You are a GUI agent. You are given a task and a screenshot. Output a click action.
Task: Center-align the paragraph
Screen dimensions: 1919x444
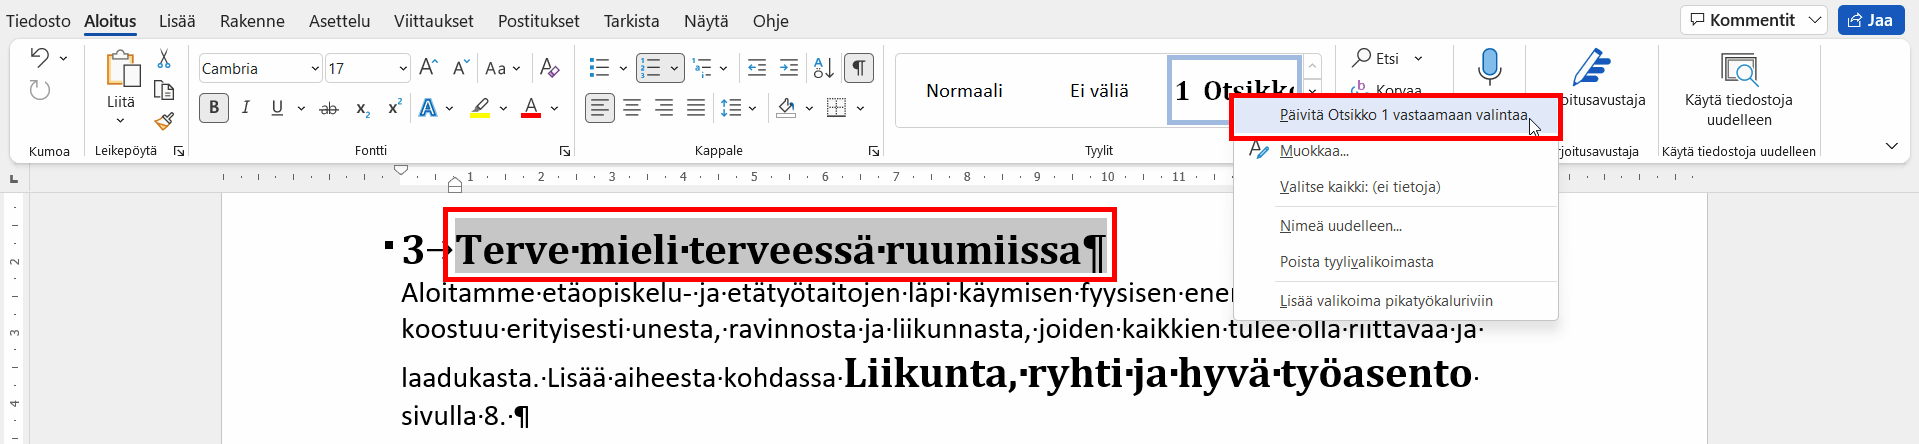coord(632,108)
